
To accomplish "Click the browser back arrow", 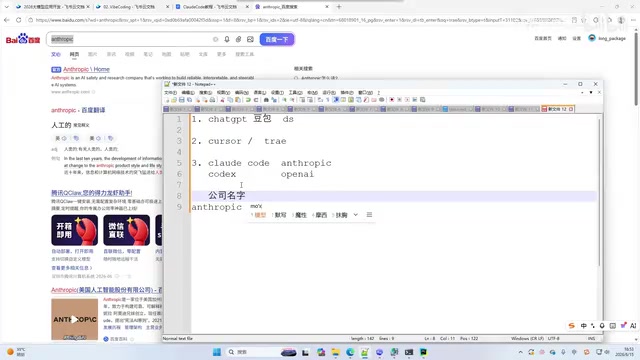I will tap(7, 20).
